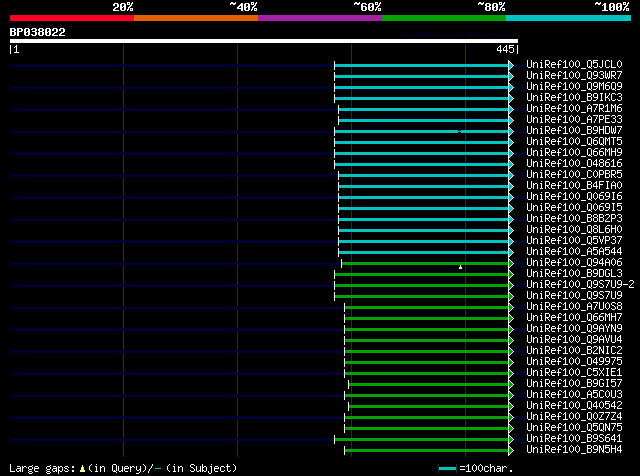Click arrowhead ending the UniRef100_B9S641 bar
The image size is (640, 476).
click(511, 440)
